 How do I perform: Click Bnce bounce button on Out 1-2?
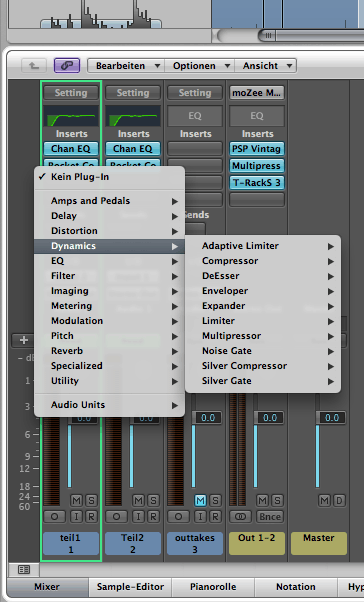[270, 516]
